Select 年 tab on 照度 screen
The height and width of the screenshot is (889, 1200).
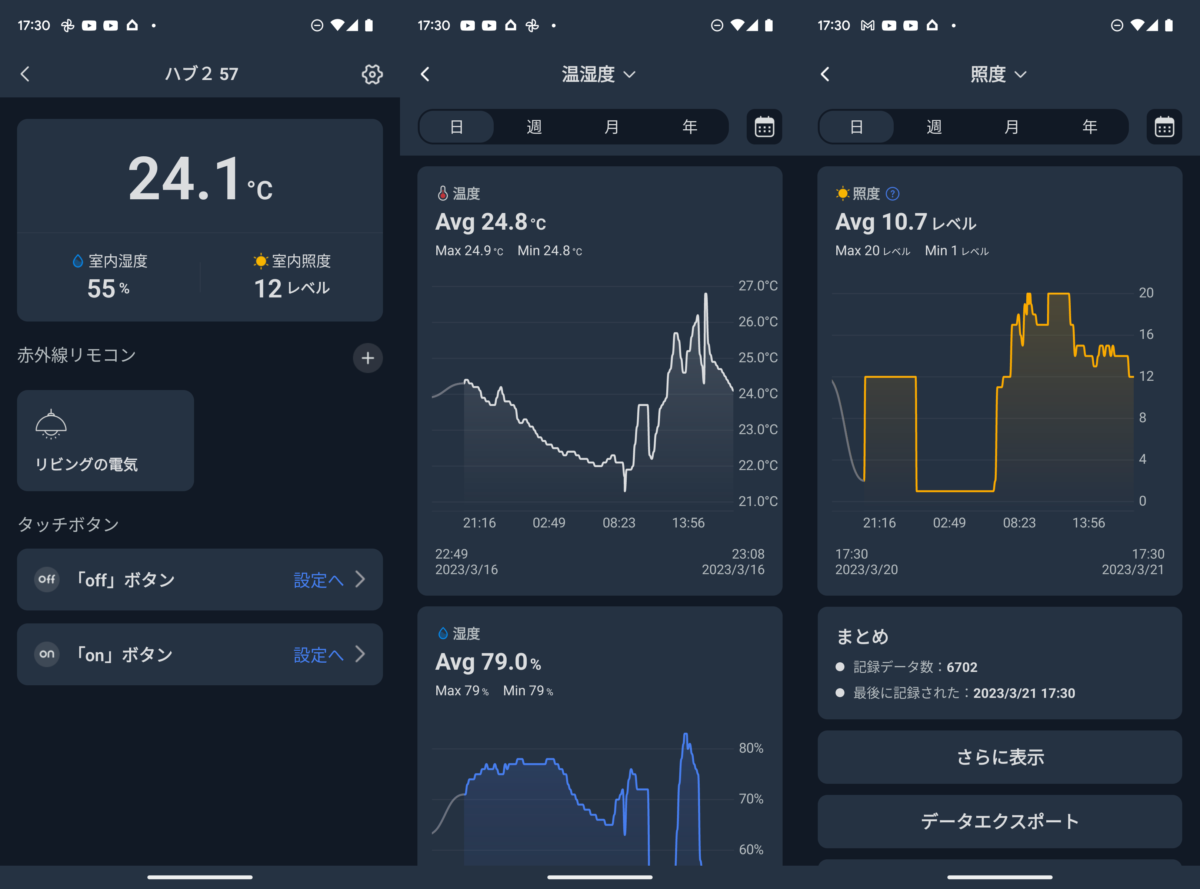tap(1090, 127)
